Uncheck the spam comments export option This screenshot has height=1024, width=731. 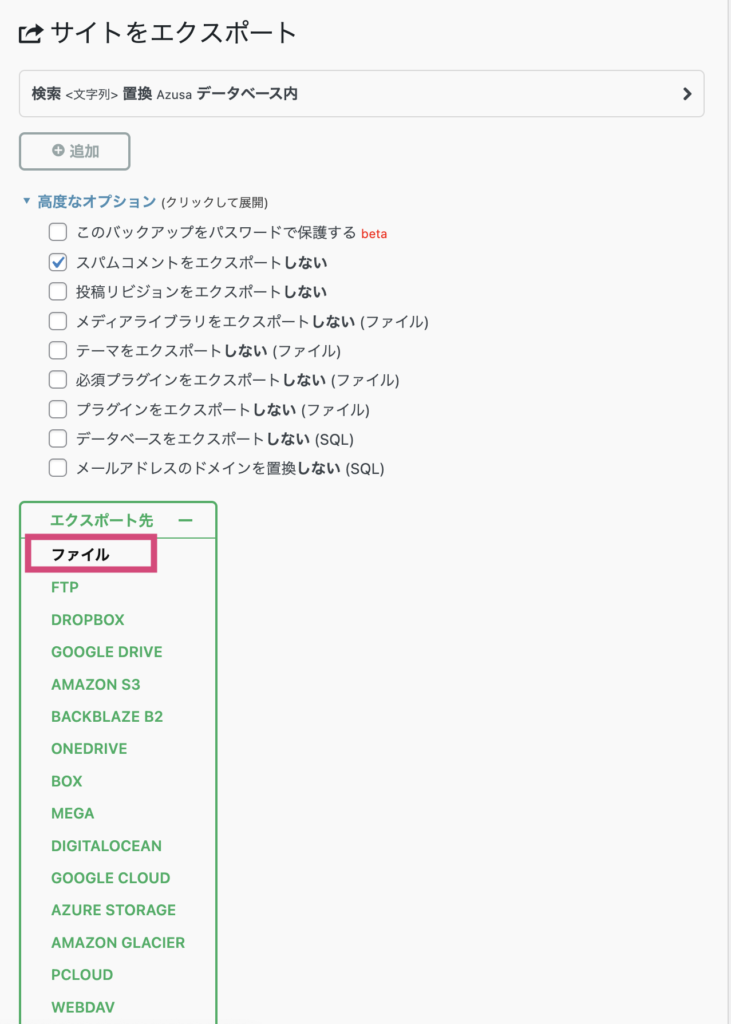[58, 263]
